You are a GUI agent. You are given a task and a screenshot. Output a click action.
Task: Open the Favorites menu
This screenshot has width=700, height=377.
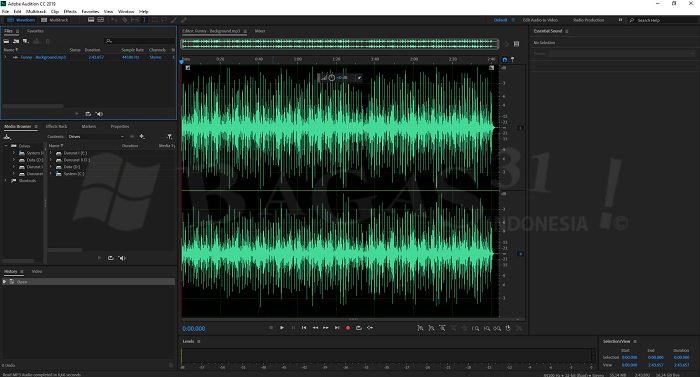tap(90, 12)
